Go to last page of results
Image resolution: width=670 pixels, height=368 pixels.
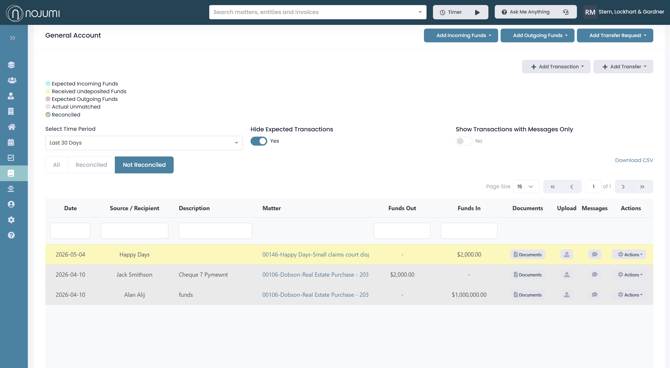tap(642, 186)
